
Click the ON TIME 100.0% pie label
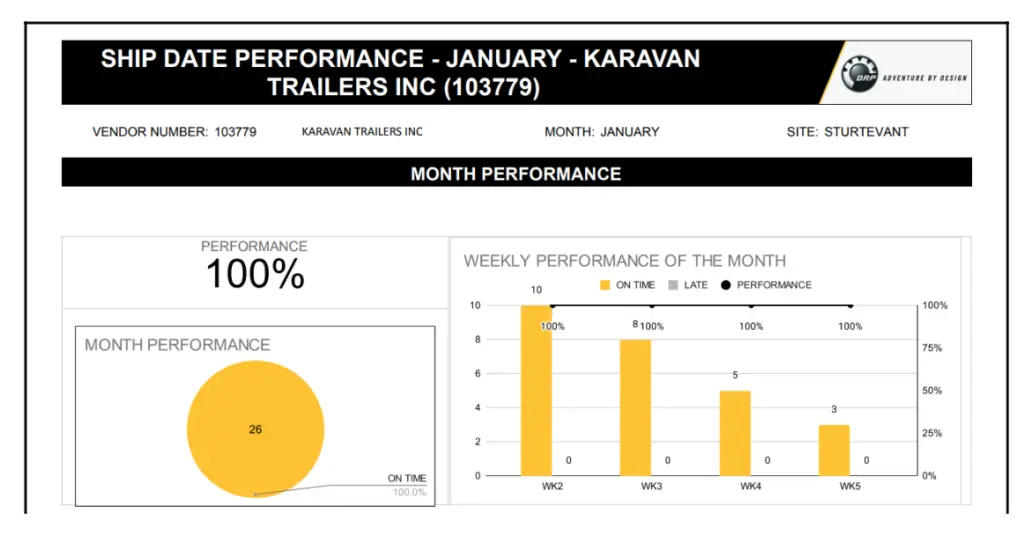click(407, 485)
